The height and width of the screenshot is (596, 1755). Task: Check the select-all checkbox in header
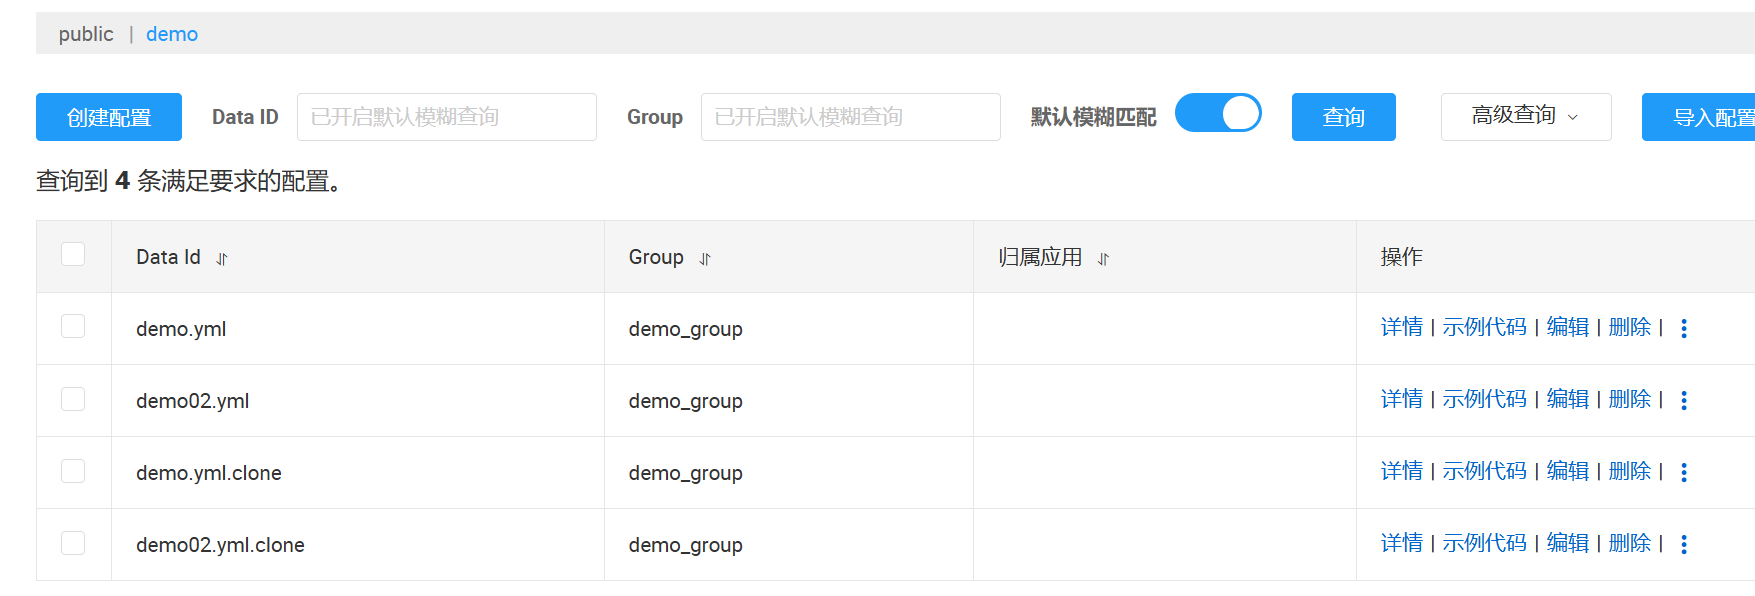point(73,255)
